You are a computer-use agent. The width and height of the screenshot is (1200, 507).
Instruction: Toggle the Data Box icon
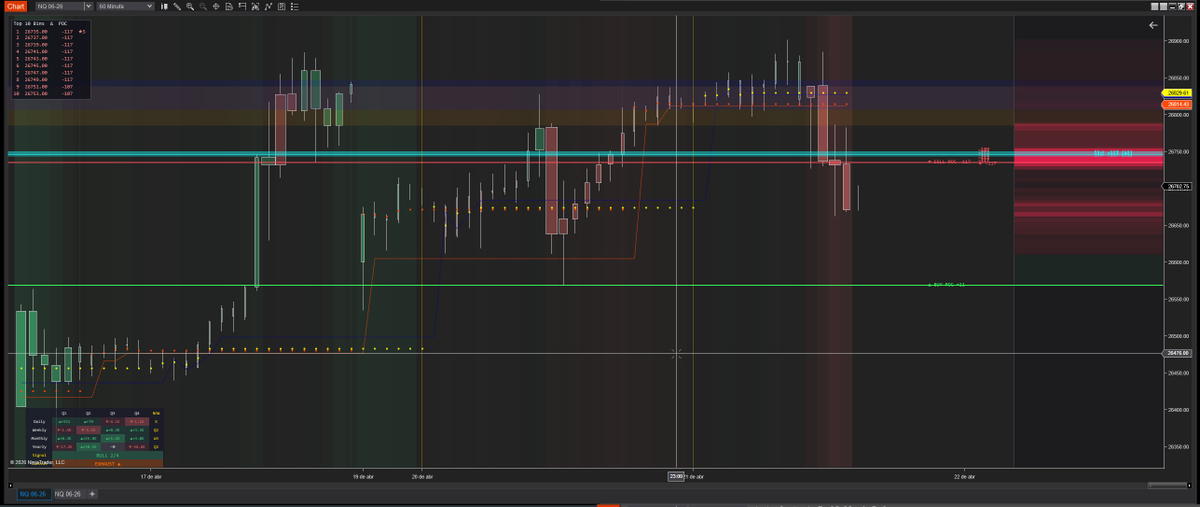[229, 6]
